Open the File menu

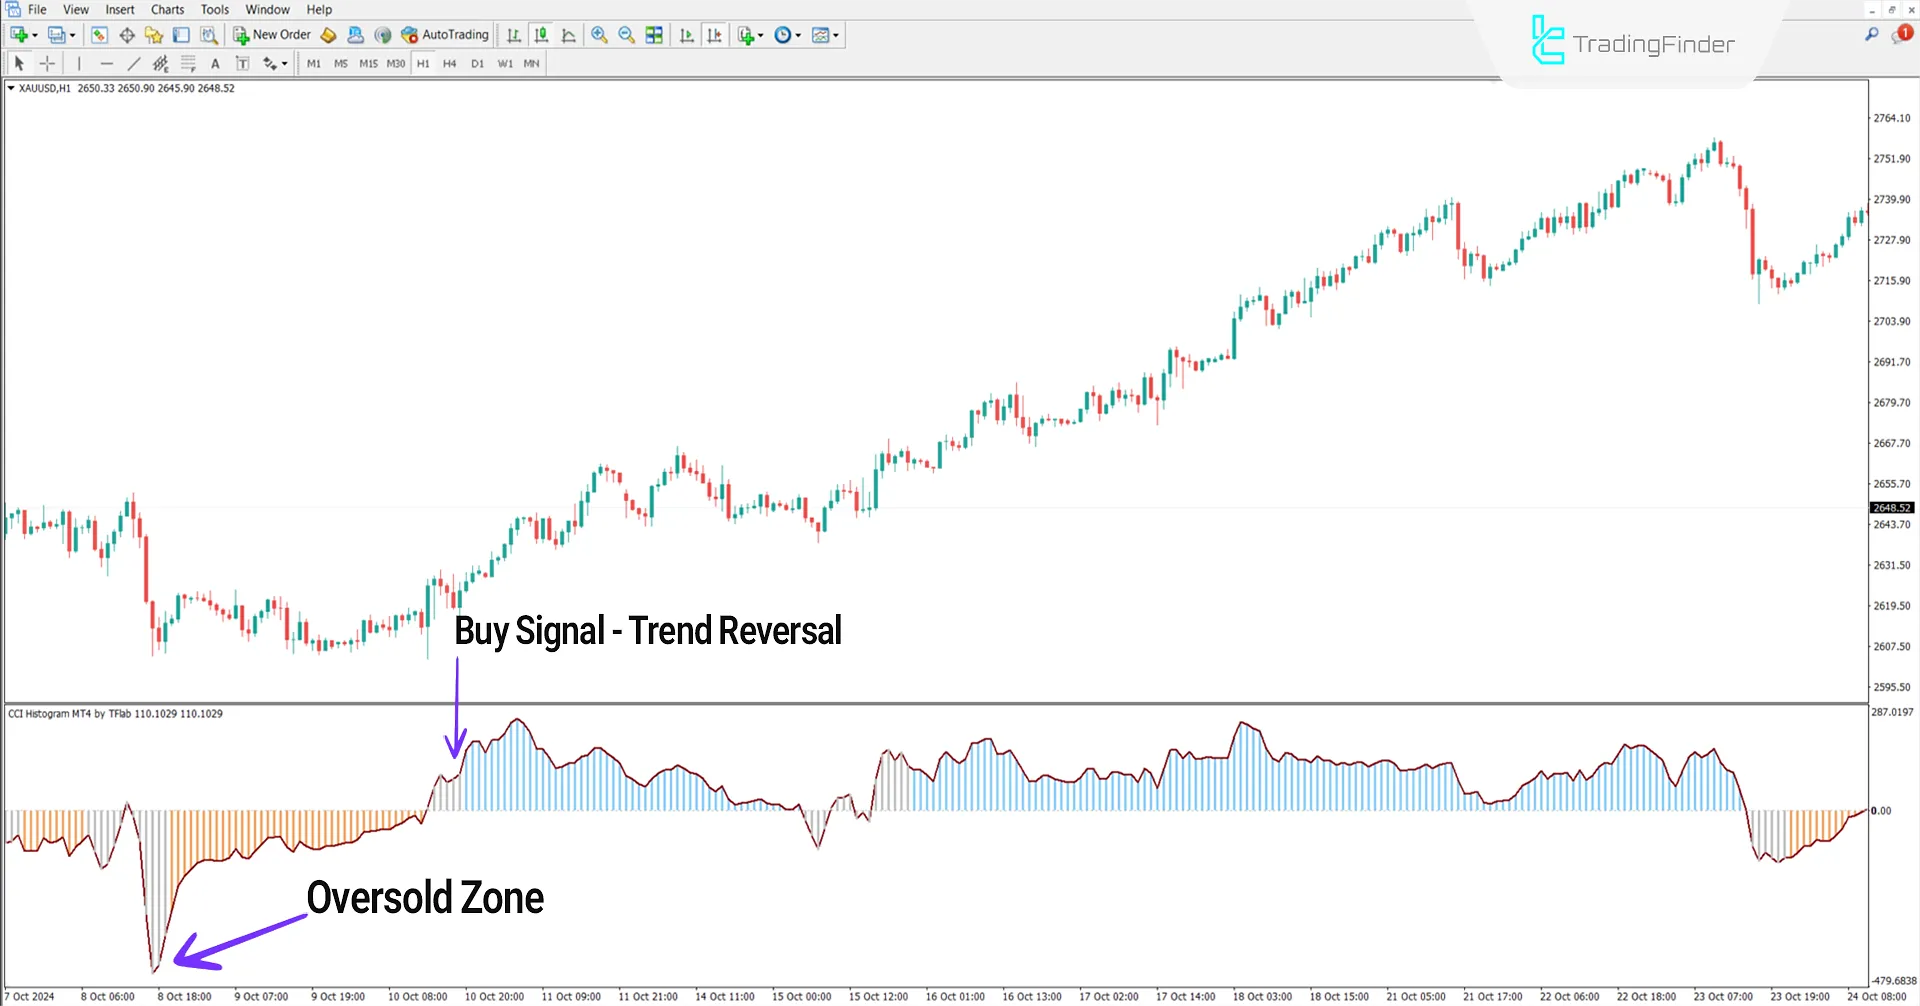tap(37, 10)
